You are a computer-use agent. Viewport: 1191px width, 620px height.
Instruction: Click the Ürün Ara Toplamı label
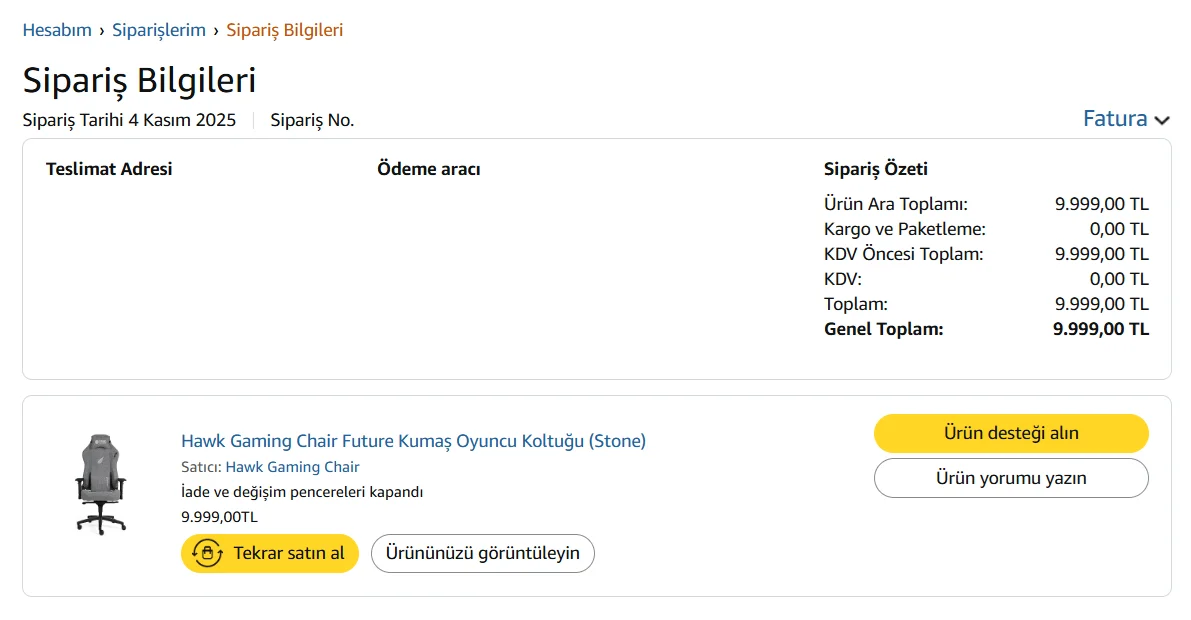tap(896, 204)
